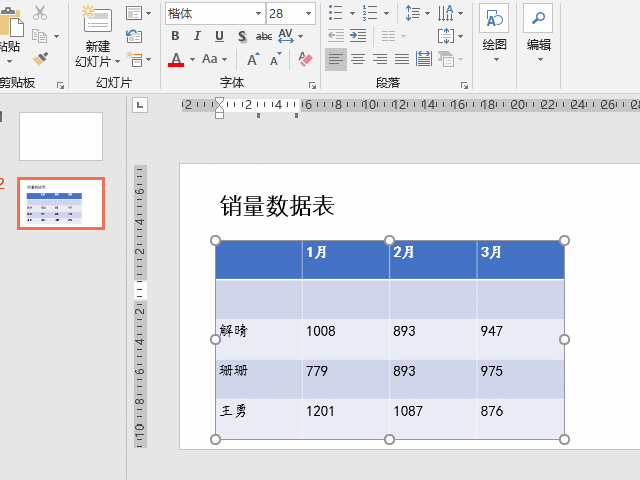The height and width of the screenshot is (480, 640).
Task: Click the reset slide icon
Action: pyautogui.click(x=134, y=36)
